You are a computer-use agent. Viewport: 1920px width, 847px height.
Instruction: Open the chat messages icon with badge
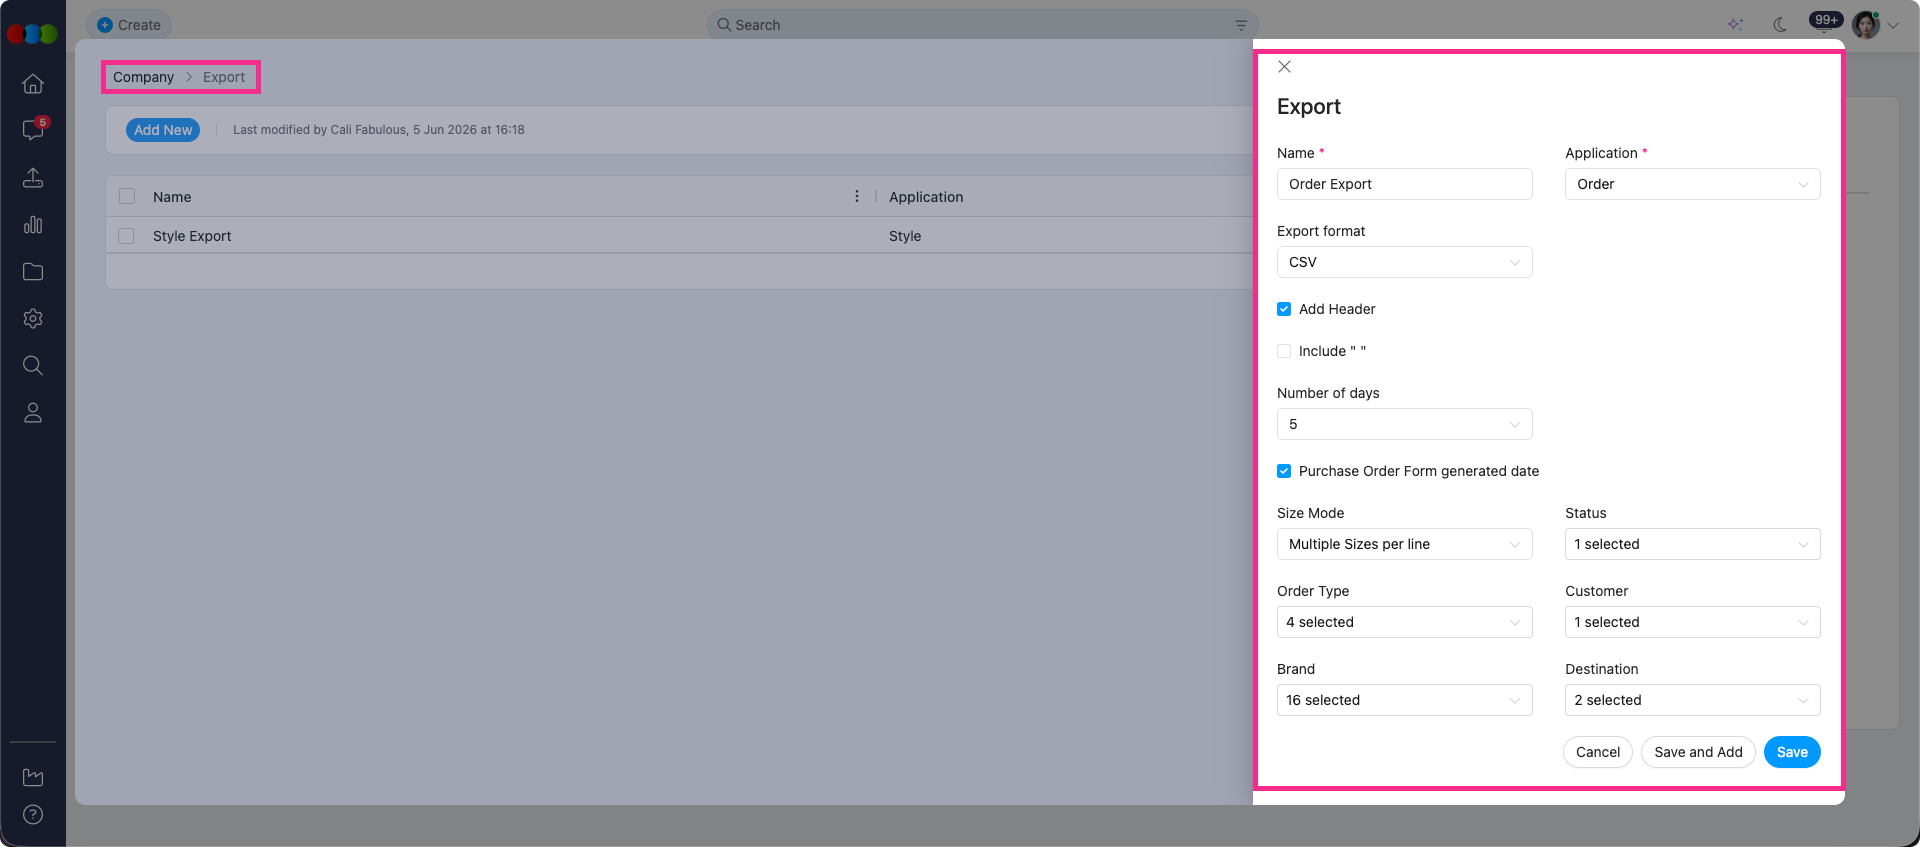[x=33, y=130]
